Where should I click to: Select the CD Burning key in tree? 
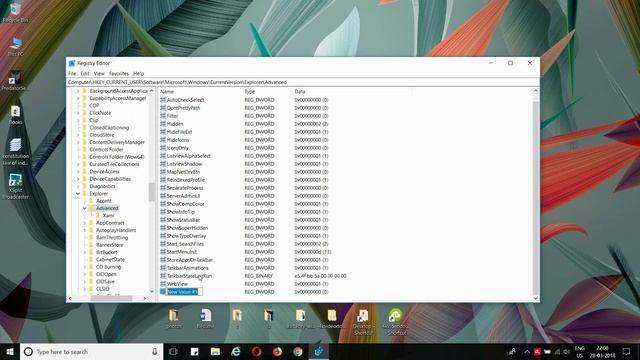(109, 267)
